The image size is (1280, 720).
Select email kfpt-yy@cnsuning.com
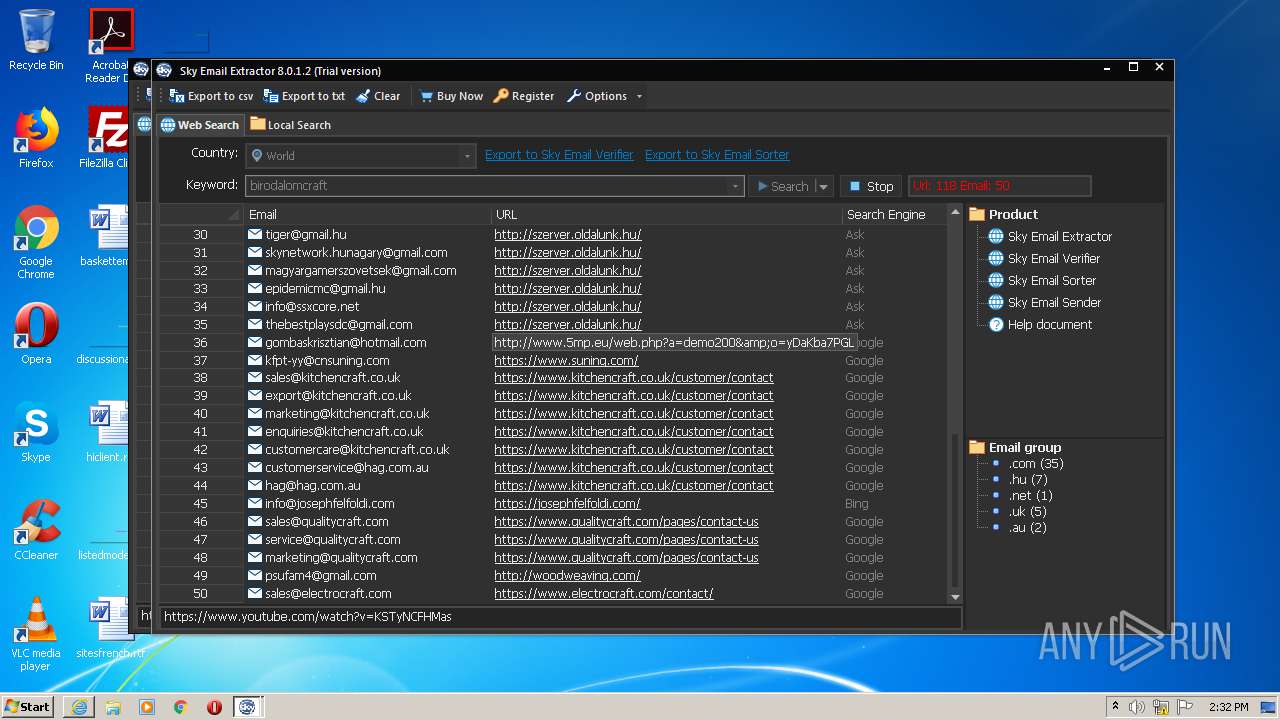327,361
